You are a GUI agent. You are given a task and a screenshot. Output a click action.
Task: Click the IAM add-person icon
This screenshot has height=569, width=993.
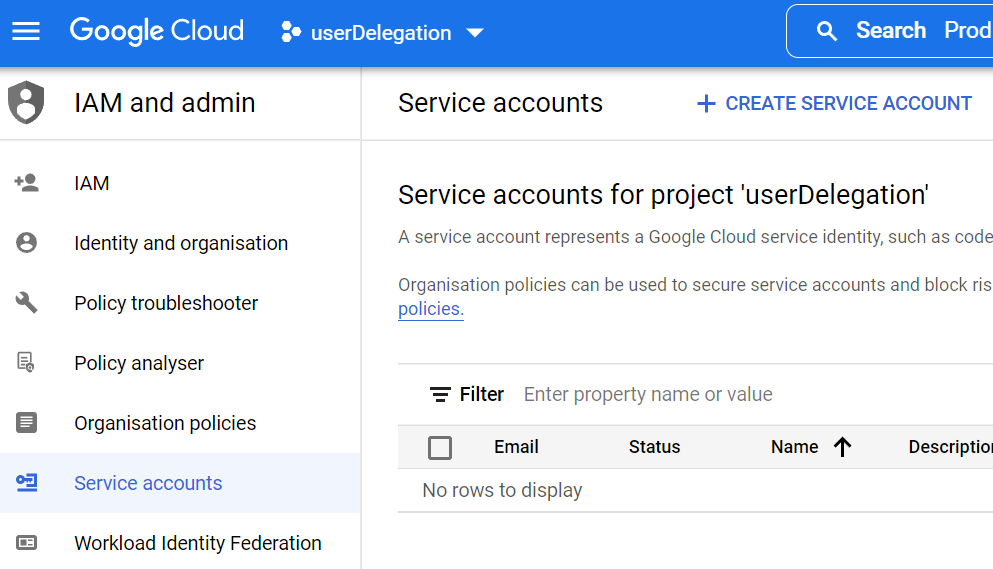pos(27,182)
